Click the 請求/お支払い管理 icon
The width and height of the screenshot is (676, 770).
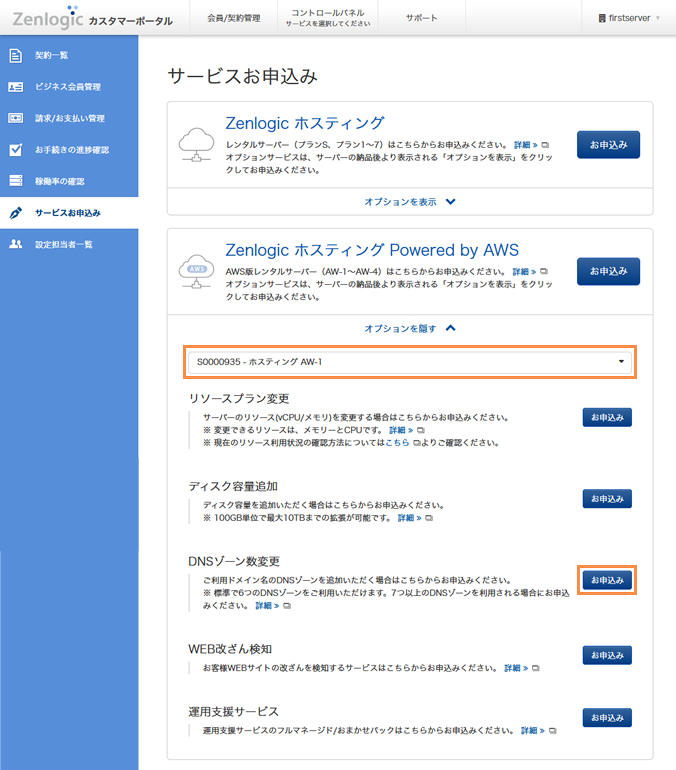click(16, 118)
